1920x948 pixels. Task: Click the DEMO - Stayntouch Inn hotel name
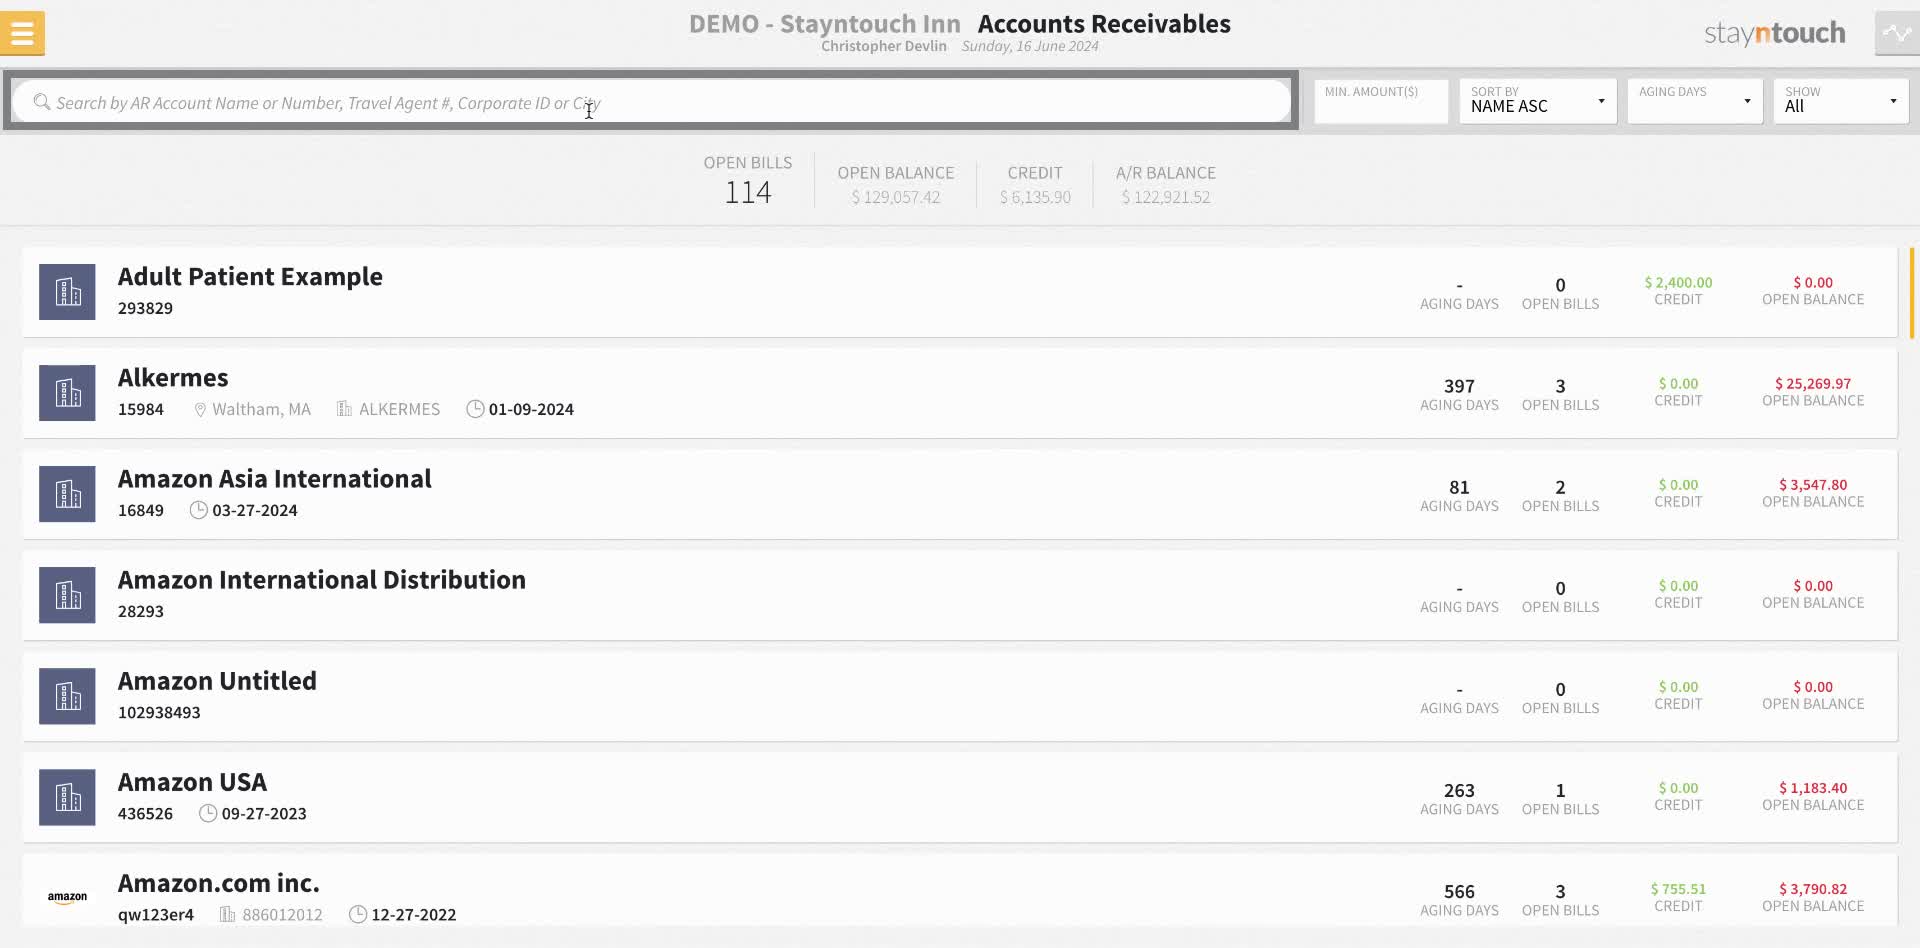coord(824,24)
